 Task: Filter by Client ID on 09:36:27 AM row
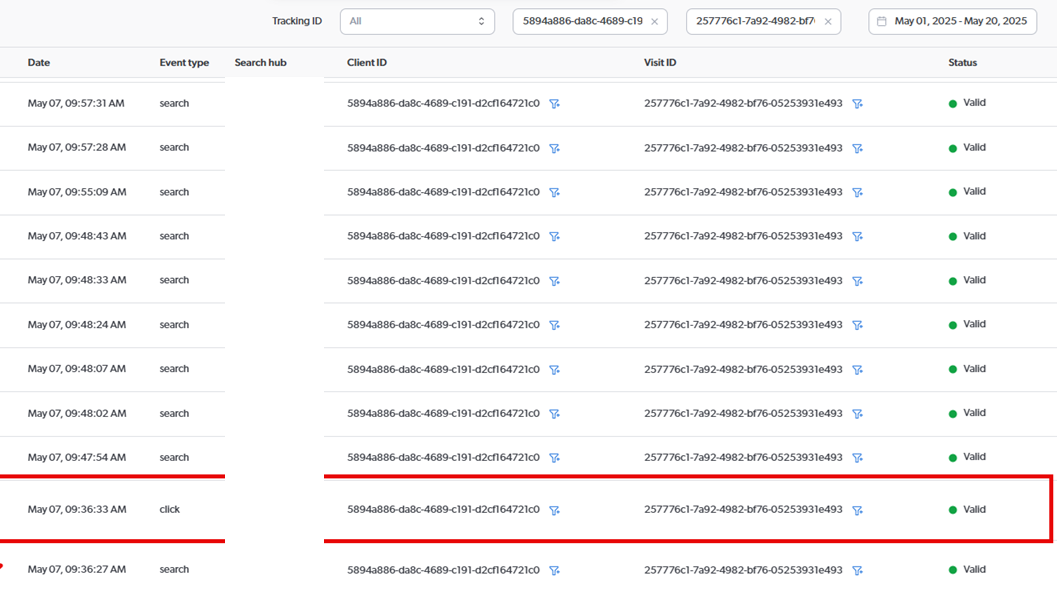click(554, 571)
